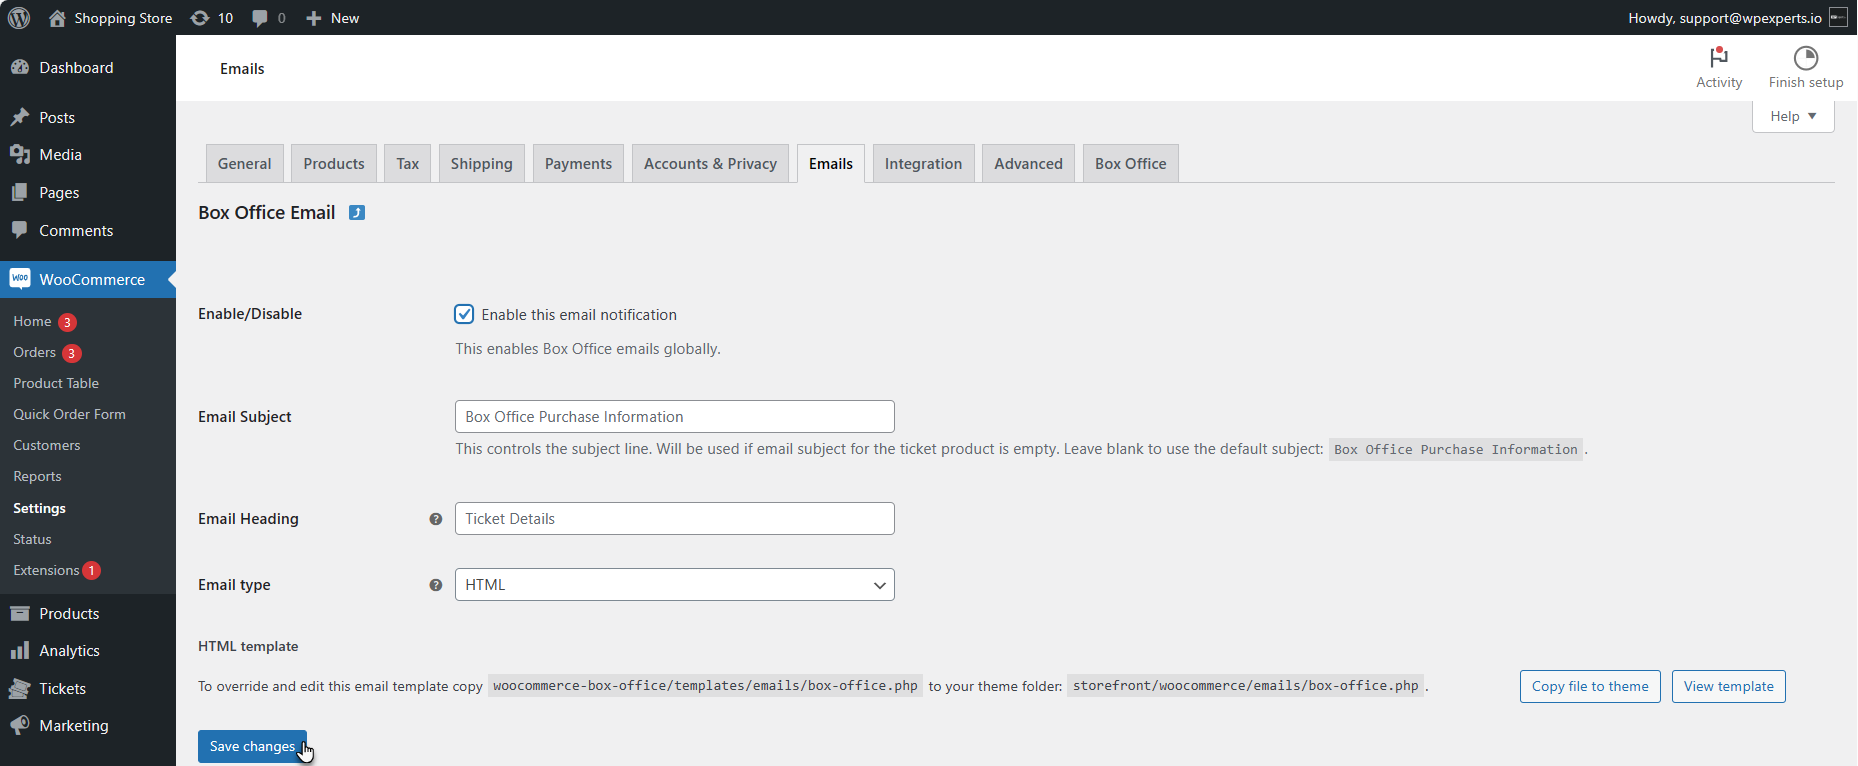The width and height of the screenshot is (1858, 766).
Task: Open the Extensions submenu link
Action: tap(46, 570)
